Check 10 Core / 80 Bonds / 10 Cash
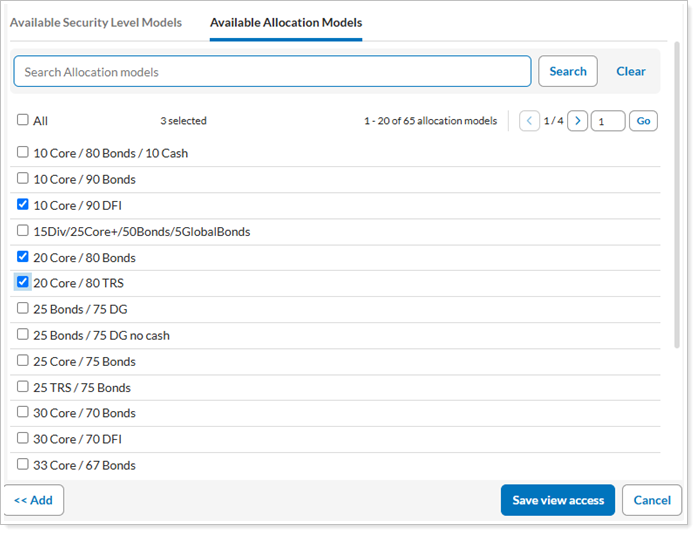 pyautogui.click(x=23, y=152)
